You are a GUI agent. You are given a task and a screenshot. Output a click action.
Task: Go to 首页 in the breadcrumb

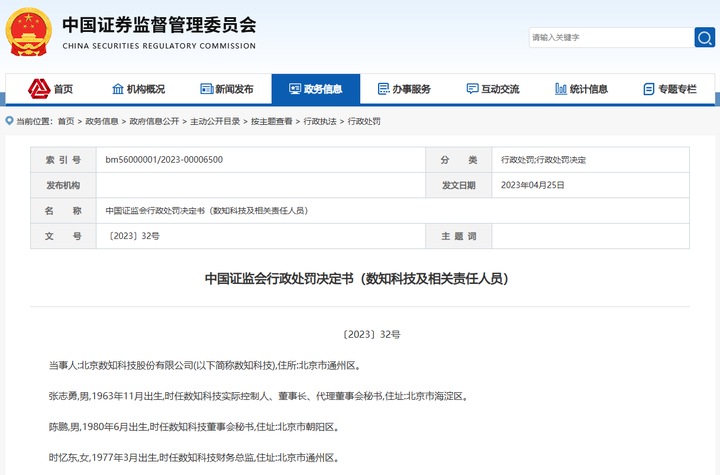click(66, 121)
